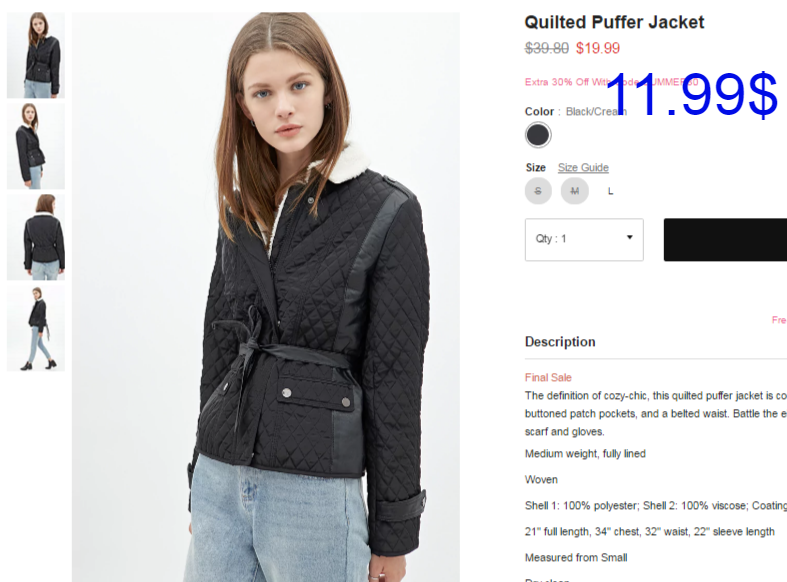Click the Extra 30% Off promo text

611,82
